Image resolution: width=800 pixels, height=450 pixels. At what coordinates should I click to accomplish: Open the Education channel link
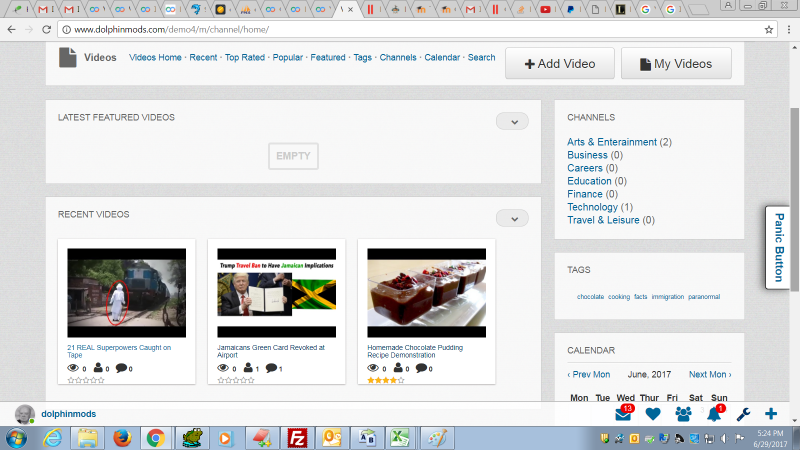(x=589, y=181)
